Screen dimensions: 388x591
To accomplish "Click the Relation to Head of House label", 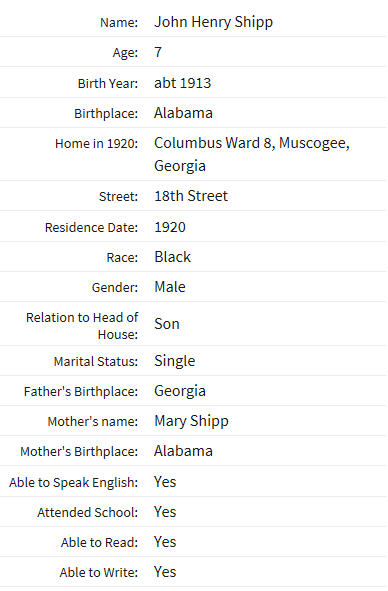I will tap(82, 326).
